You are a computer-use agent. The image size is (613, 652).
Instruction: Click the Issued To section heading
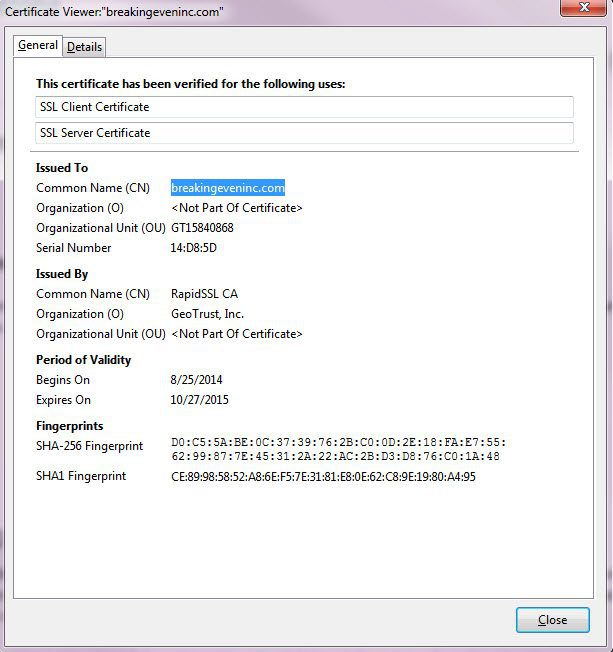[x=62, y=168]
